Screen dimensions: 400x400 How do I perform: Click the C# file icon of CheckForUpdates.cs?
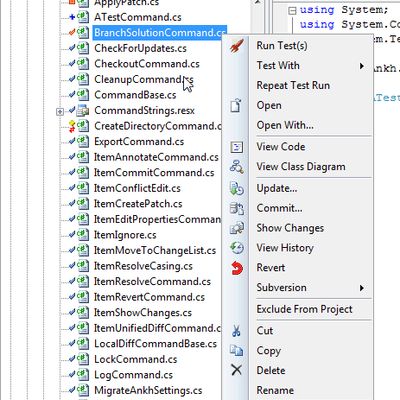(83, 48)
